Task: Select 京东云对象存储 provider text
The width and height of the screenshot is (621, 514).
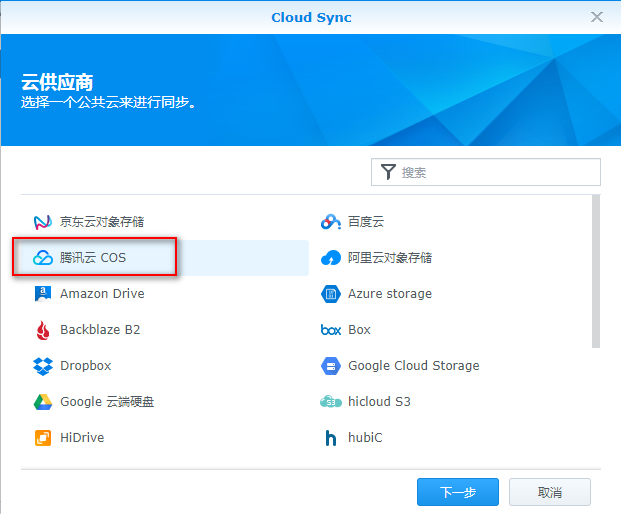Action: tap(102, 222)
